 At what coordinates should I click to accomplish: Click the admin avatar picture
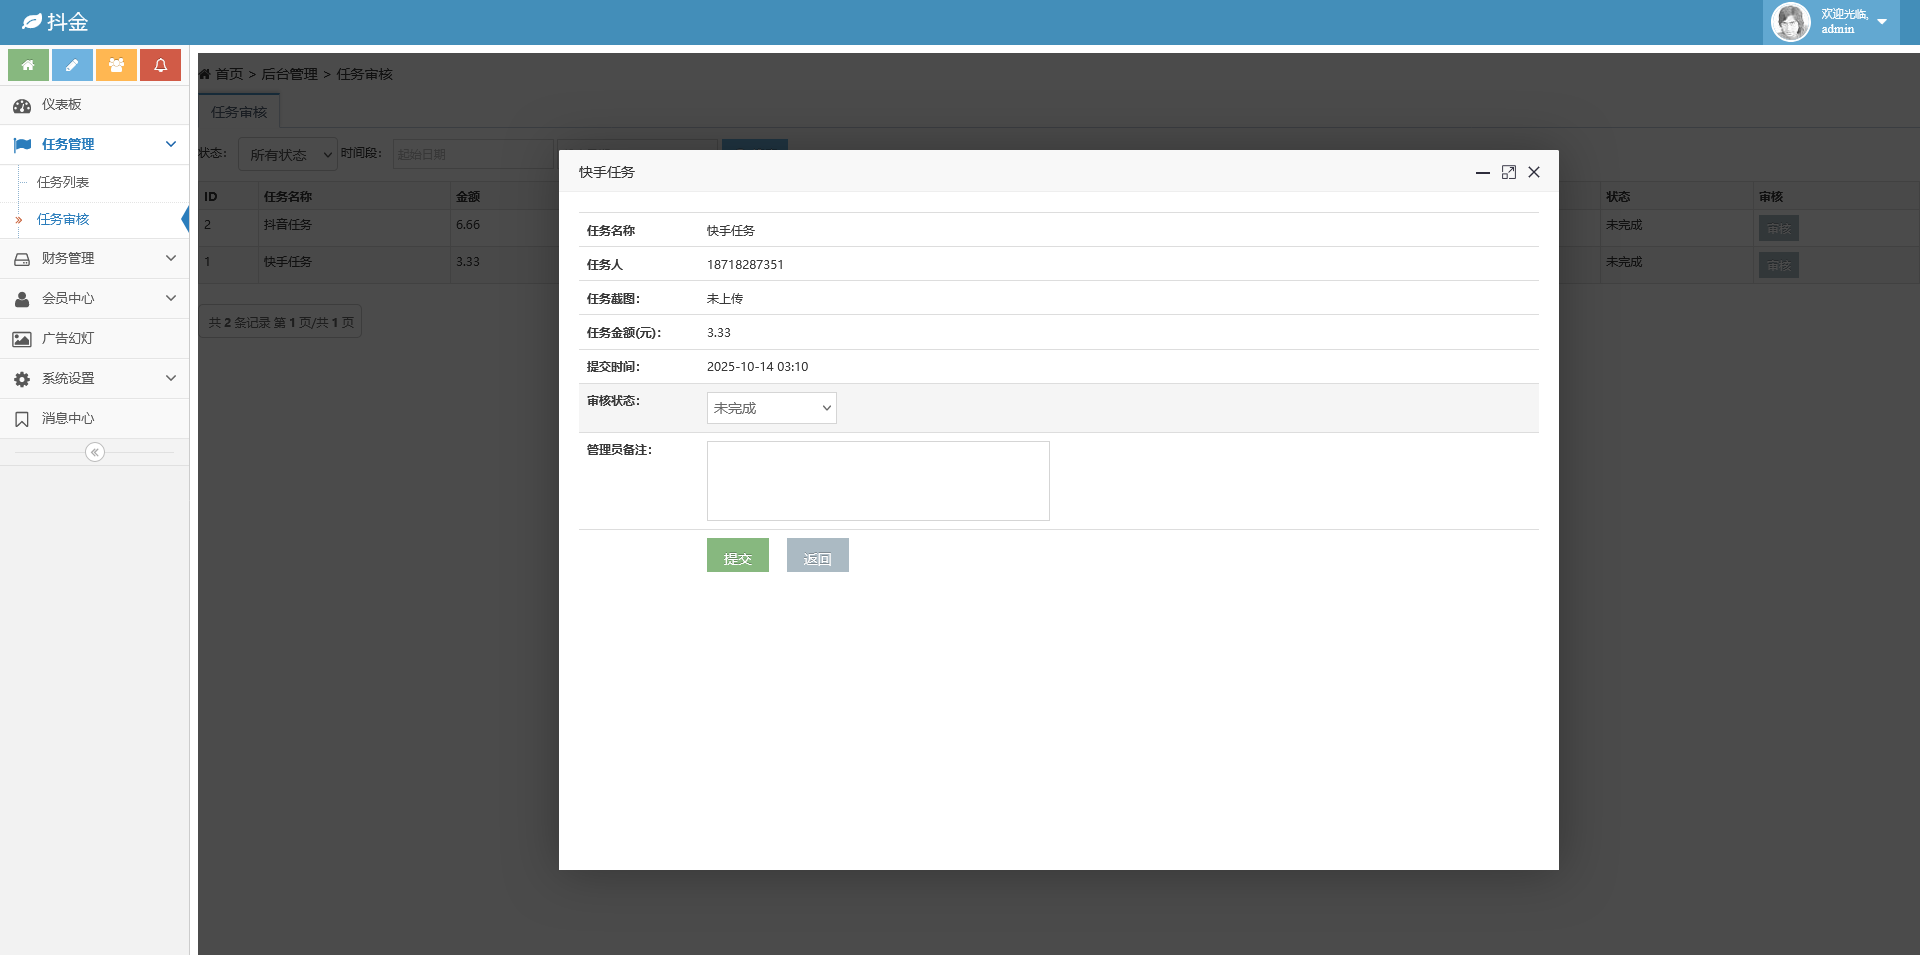tap(1790, 22)
